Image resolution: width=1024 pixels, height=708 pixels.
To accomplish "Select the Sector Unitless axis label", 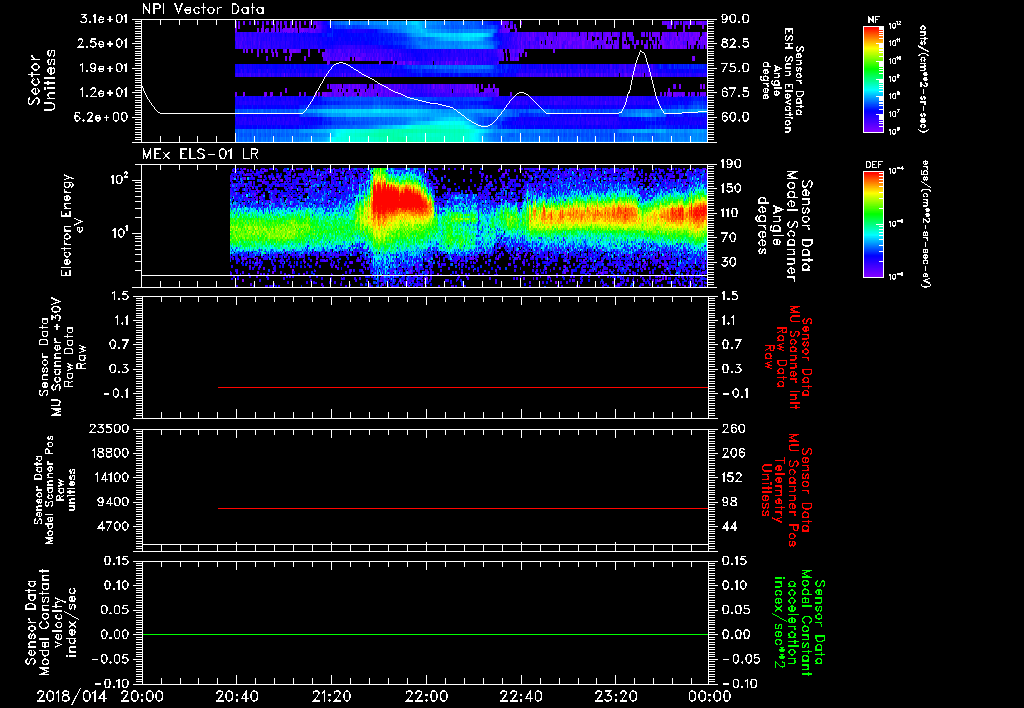I will tap(42, 80).
